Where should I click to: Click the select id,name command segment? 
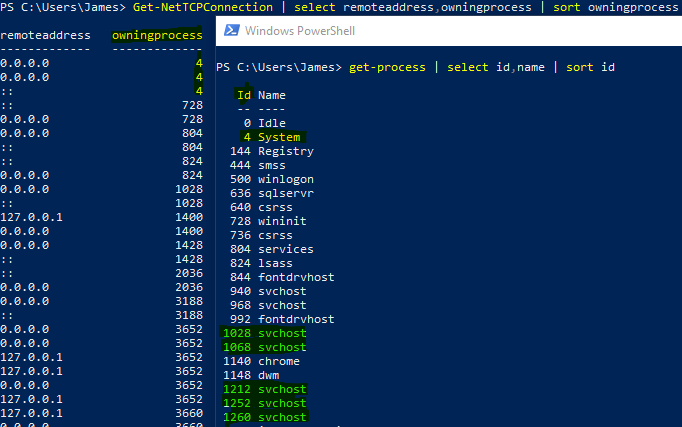coord(496,67)
